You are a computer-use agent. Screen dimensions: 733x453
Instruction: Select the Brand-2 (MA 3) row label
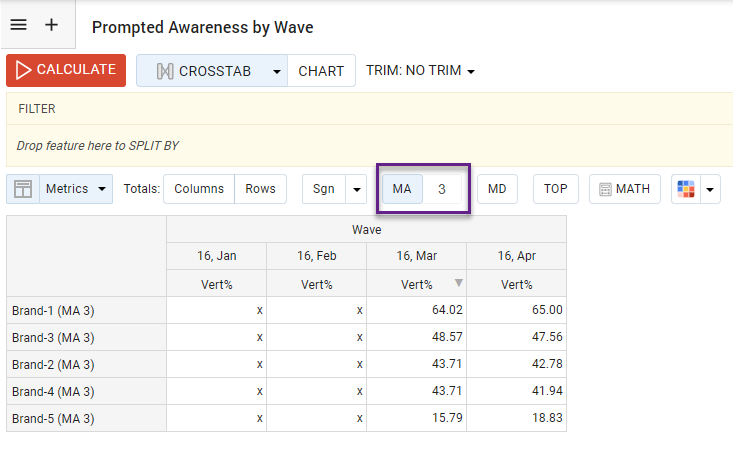(86, 365)
